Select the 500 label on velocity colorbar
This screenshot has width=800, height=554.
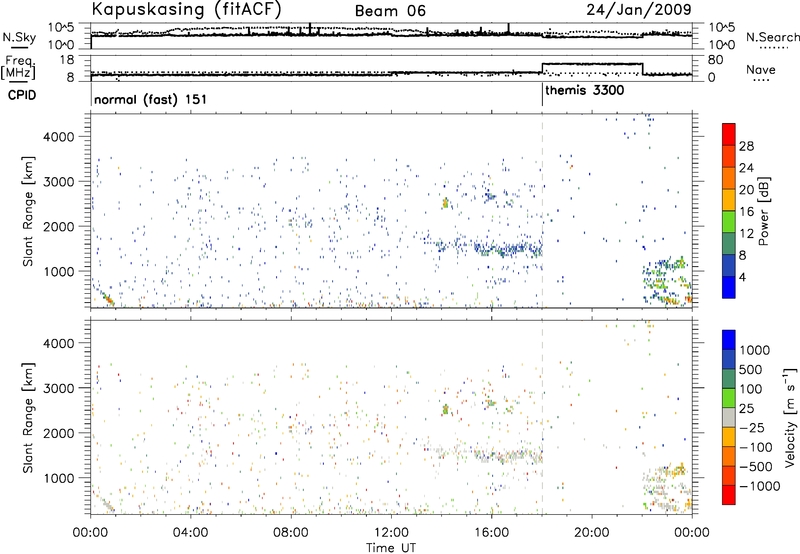[751, 370]
